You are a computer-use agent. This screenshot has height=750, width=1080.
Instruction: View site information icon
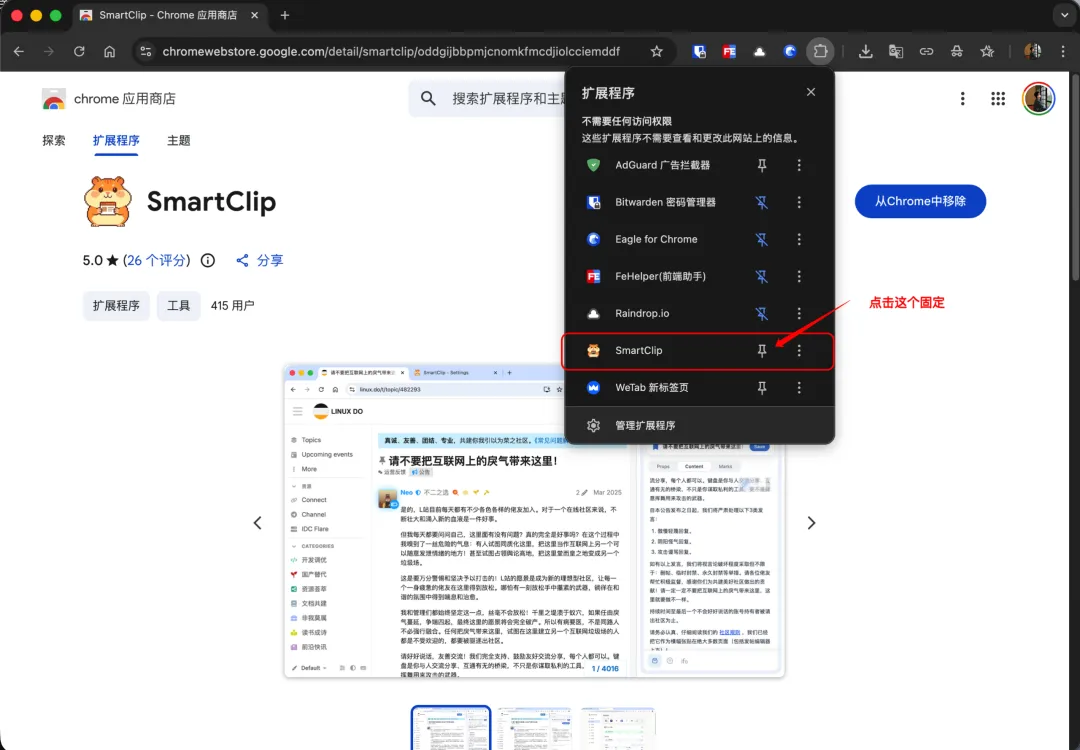click(x=145, y=51)
